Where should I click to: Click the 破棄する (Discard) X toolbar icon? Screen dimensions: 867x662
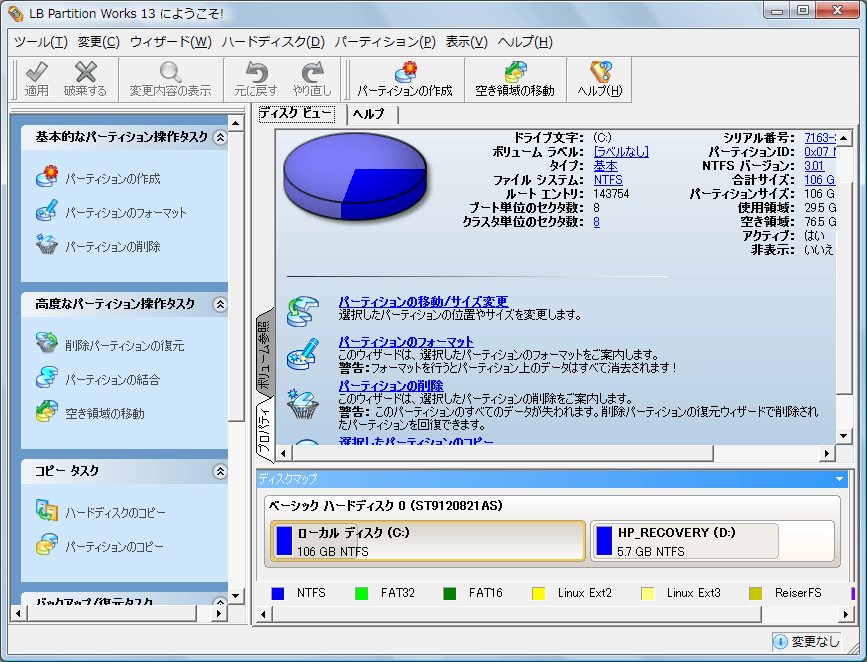[x=85, y=72]
